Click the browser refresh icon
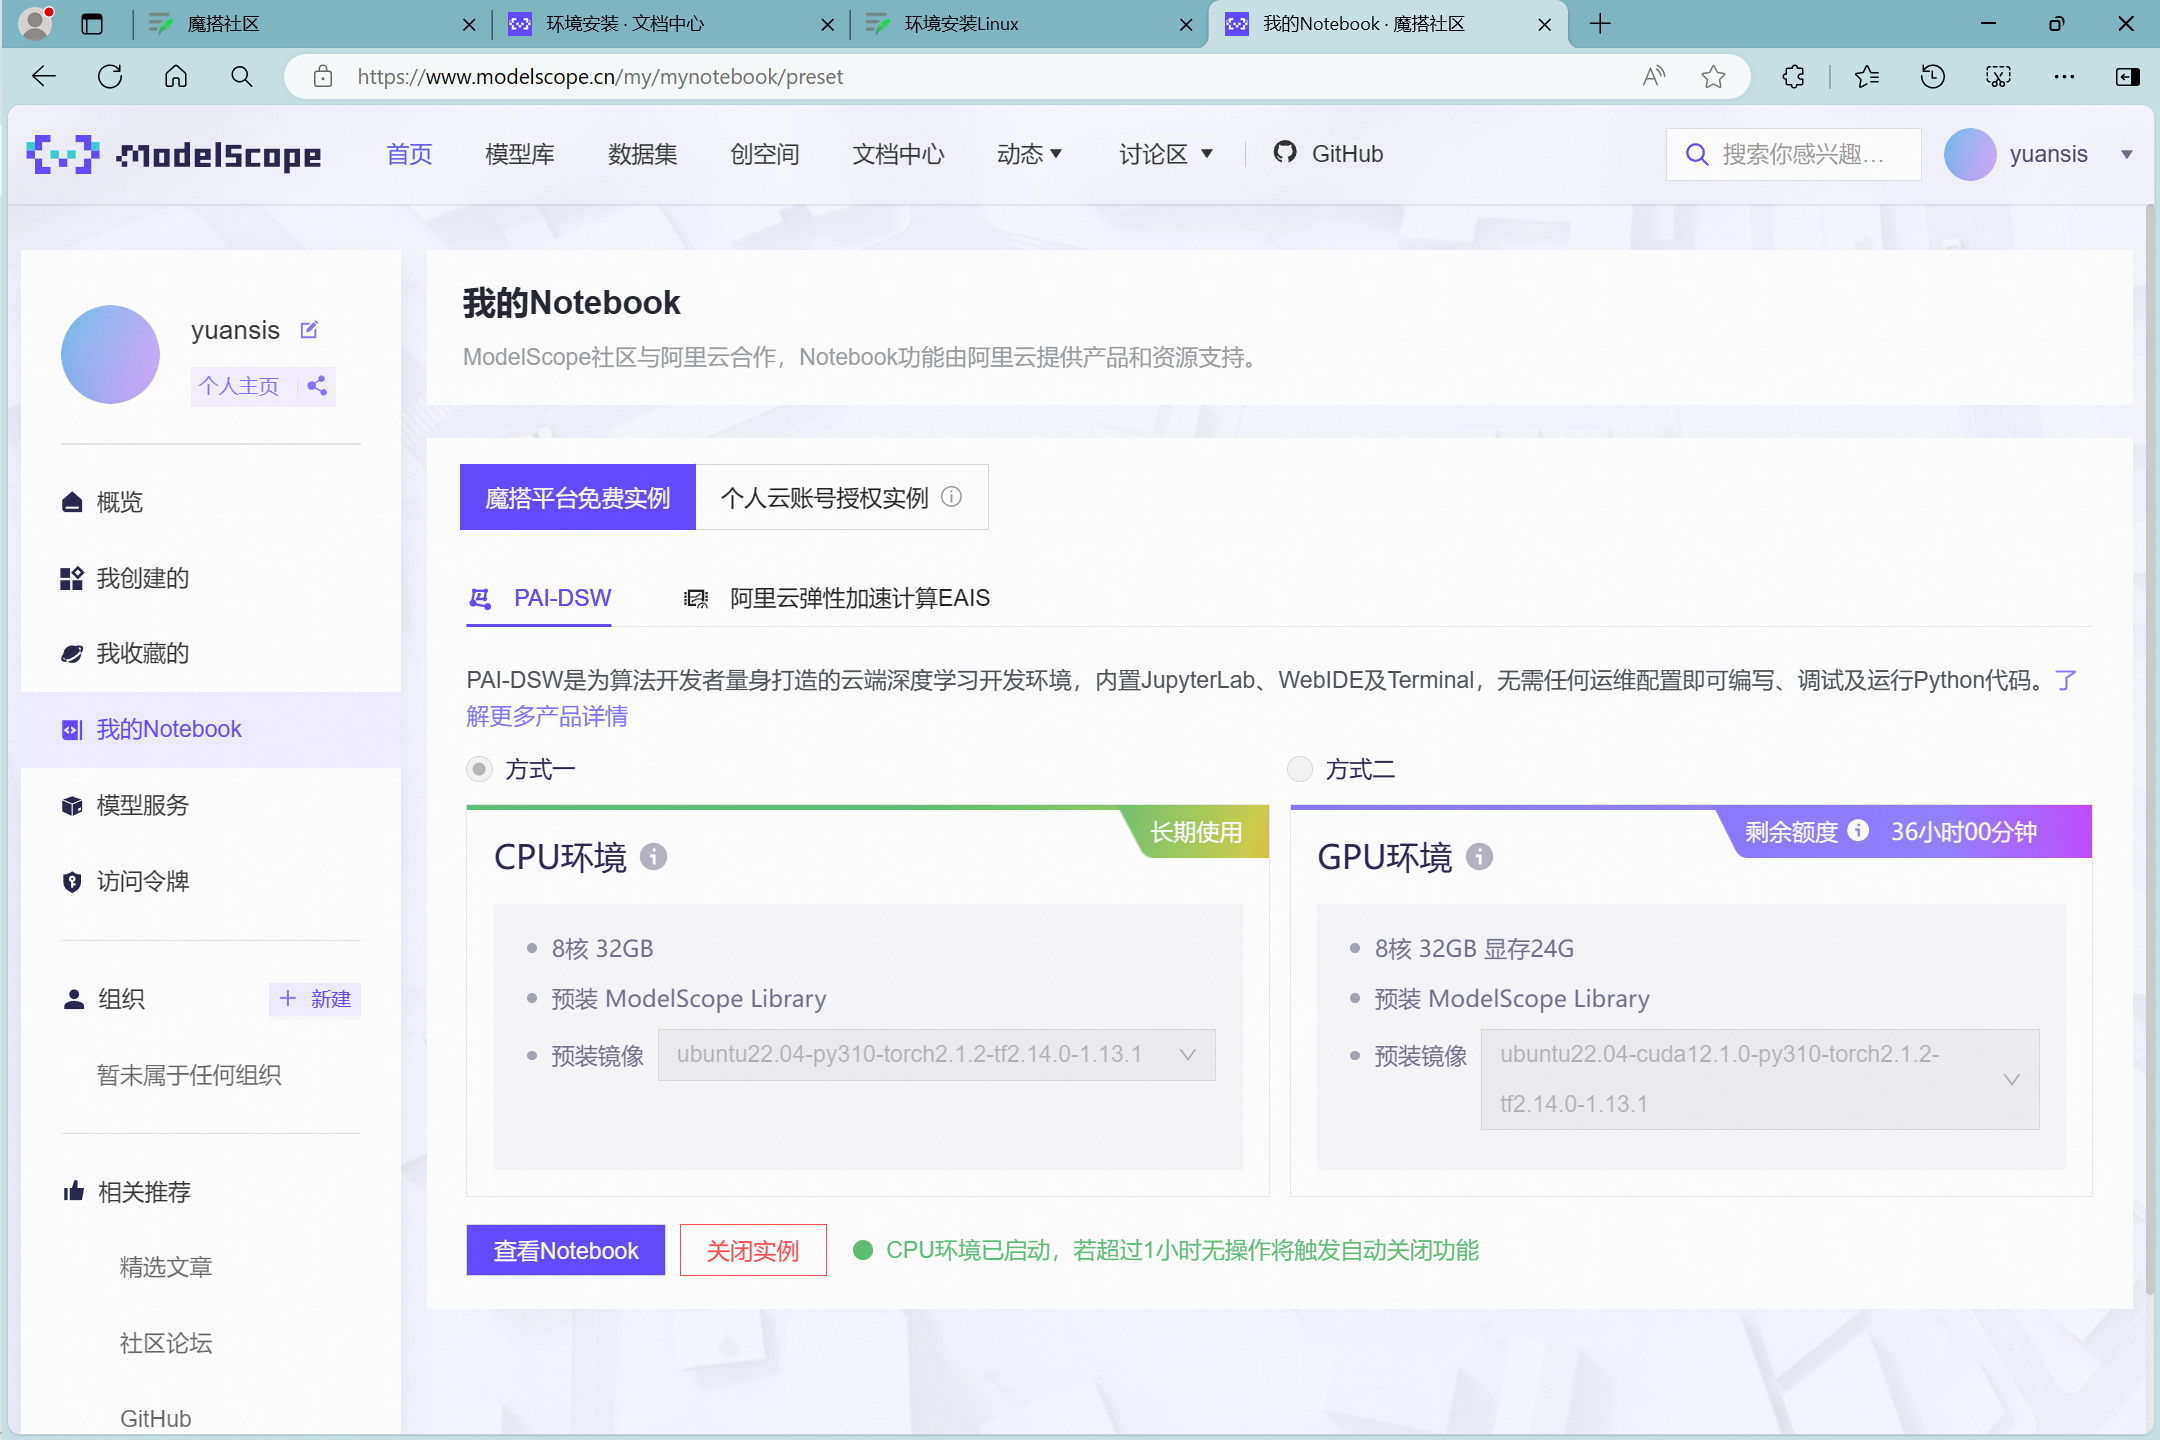This screenshot has width=2160, height=1440. coord(110,76)
